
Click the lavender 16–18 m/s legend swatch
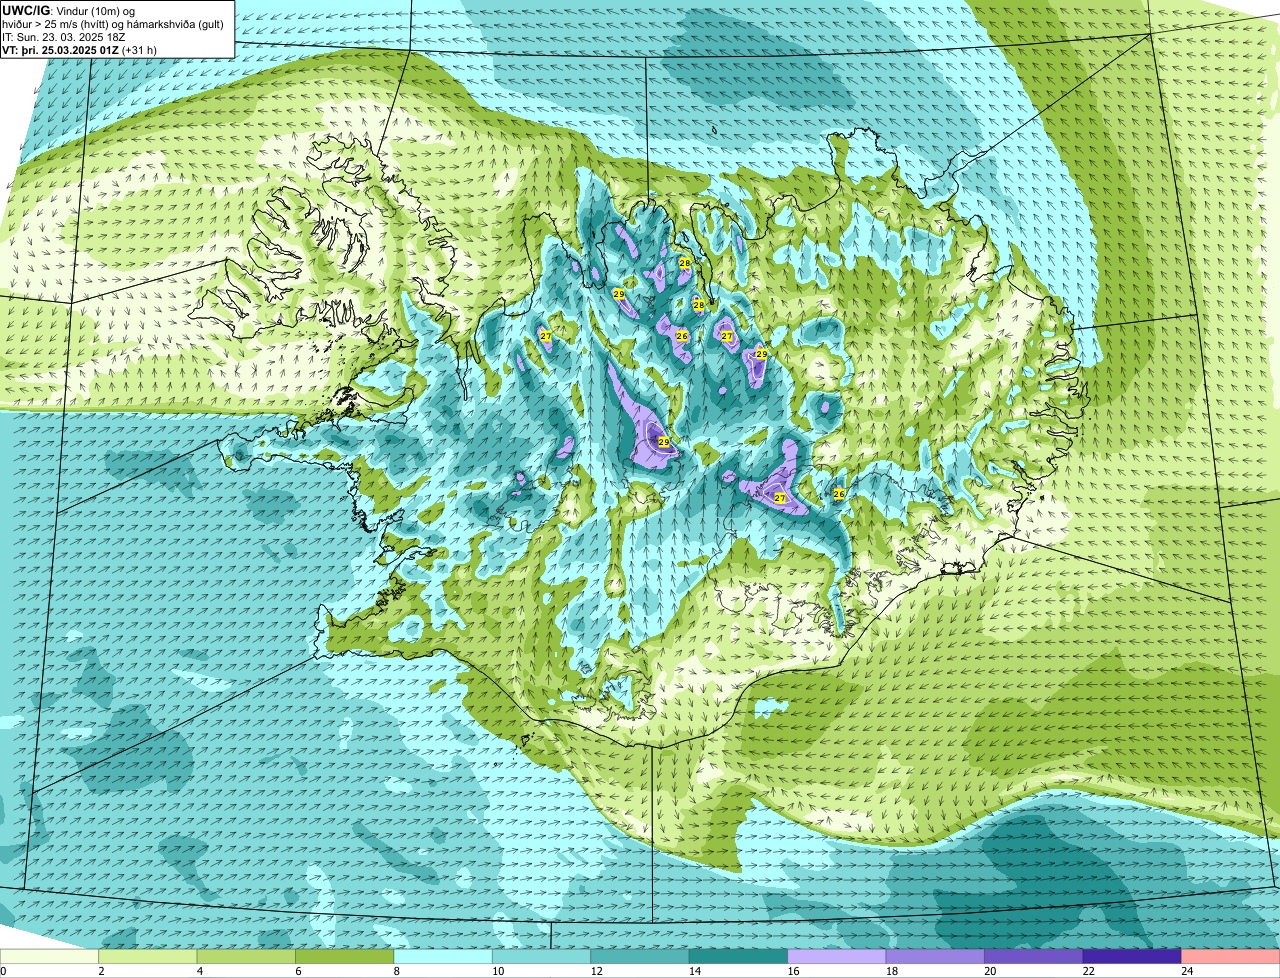tap(838, 956)
